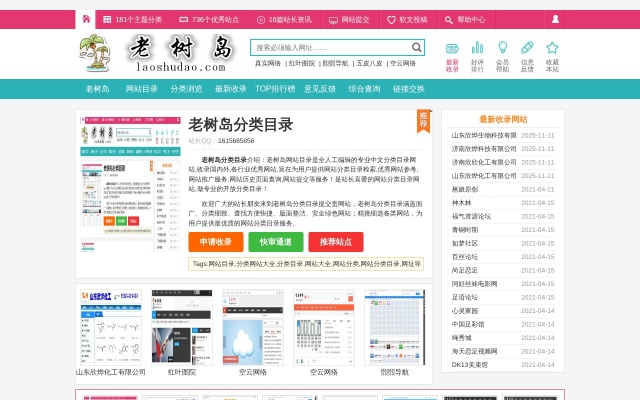
Task: Open 网站目录 in navigation bar
Action: (x=141, y=89)
